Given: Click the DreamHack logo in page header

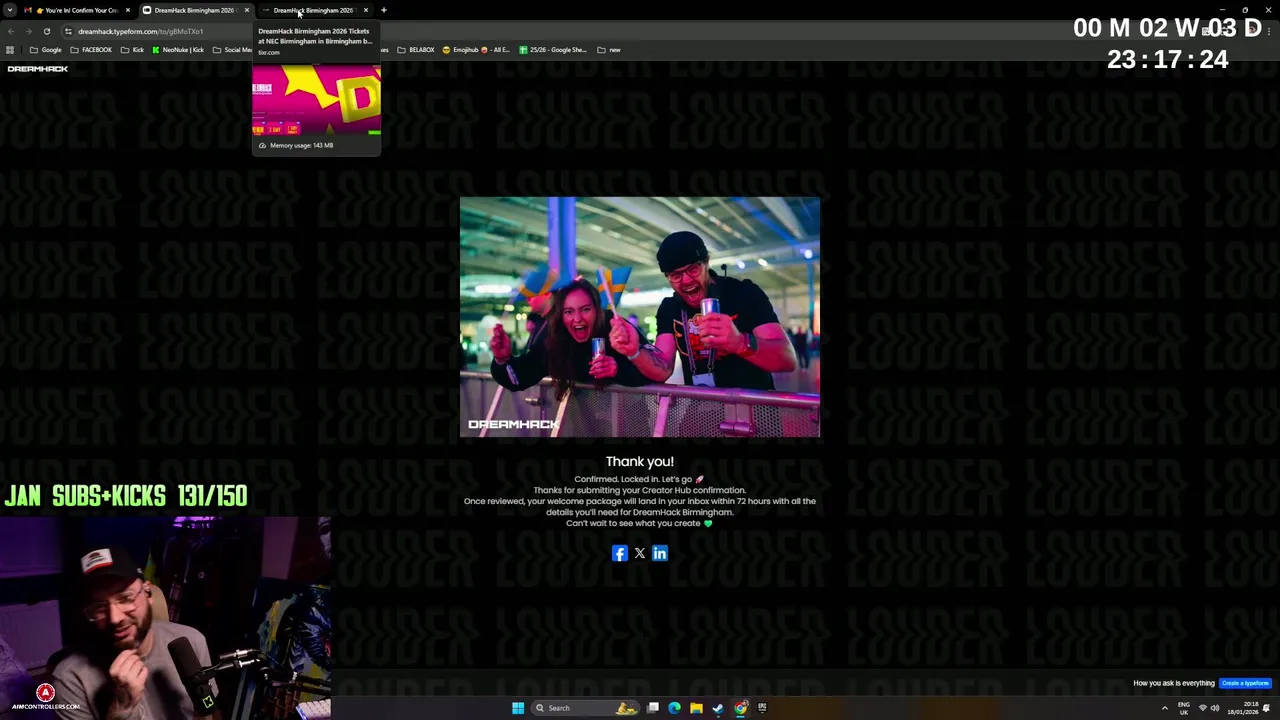Looking at the screenshot, I should tap(38, 69).
